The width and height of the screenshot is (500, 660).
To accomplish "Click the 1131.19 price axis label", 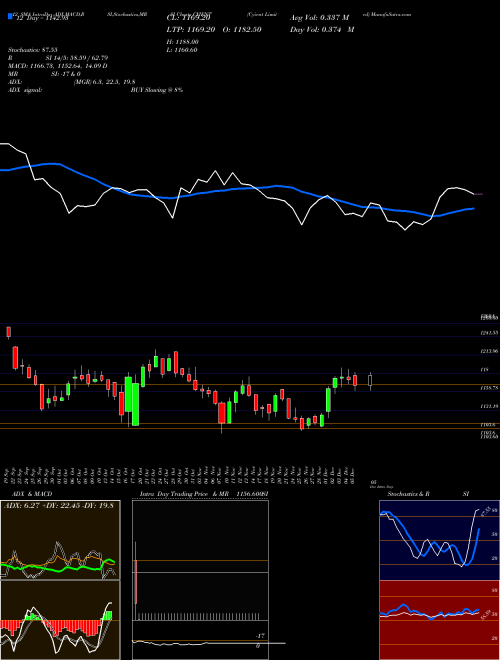I will 489,407.
